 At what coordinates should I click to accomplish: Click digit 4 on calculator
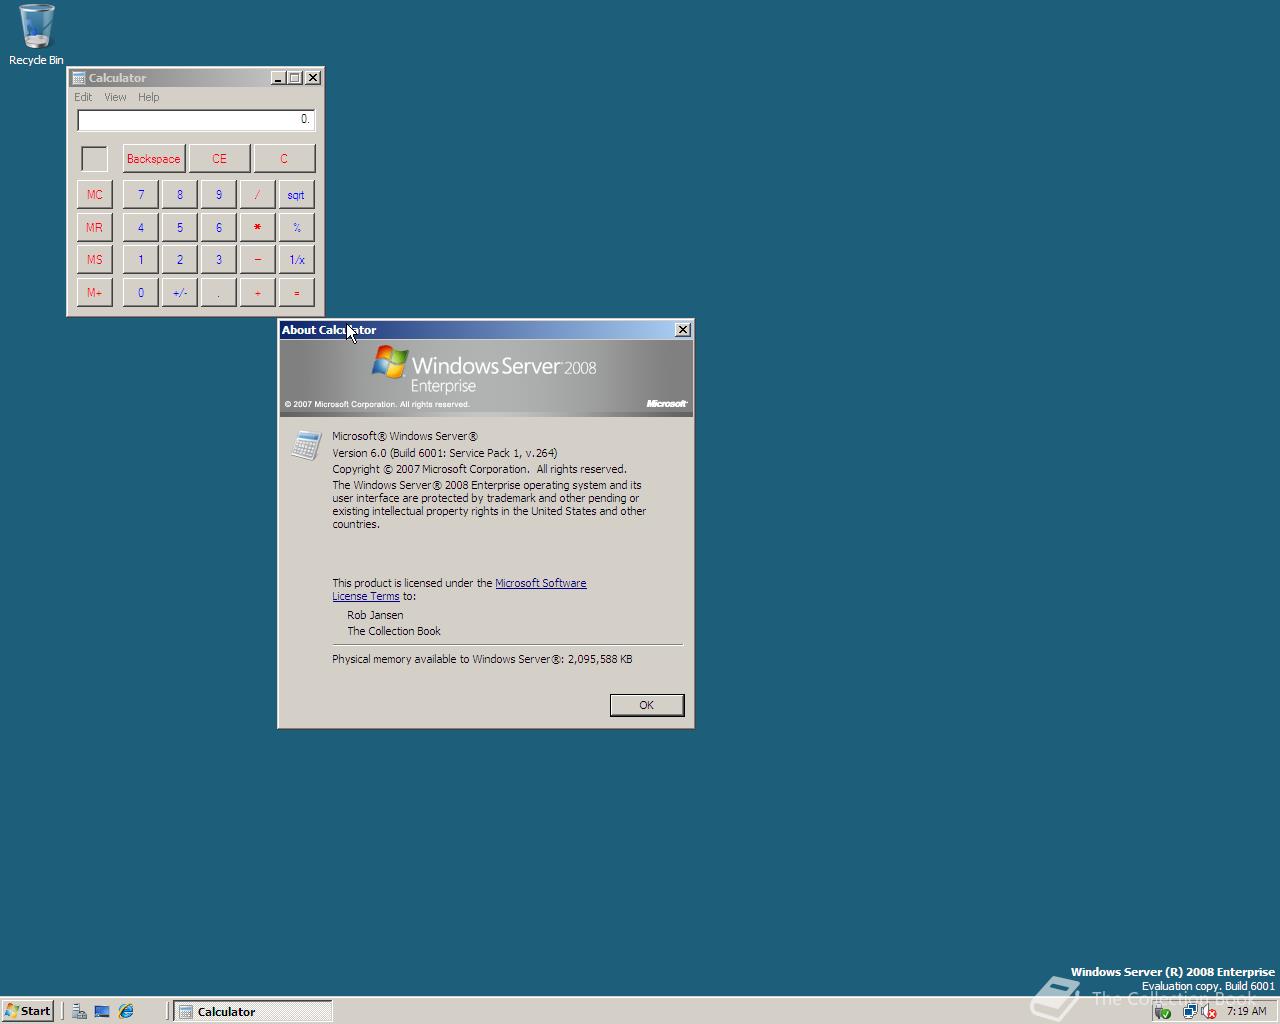[141, 228]
